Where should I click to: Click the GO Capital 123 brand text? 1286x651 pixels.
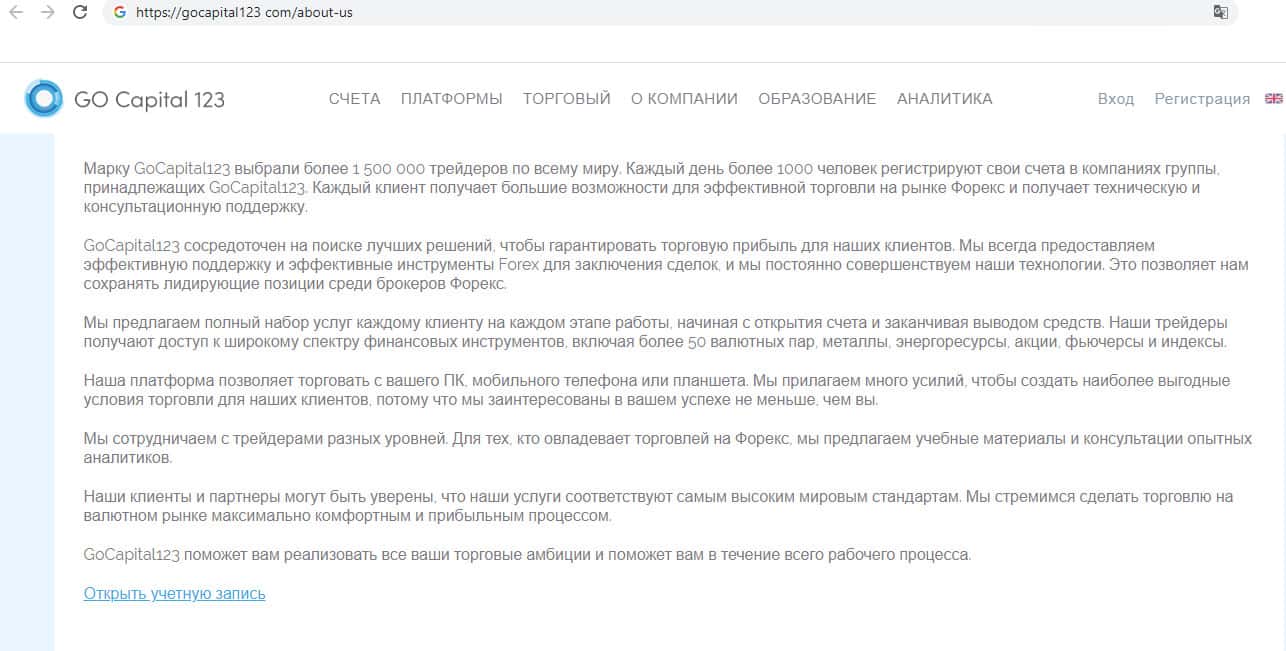[149, 99]
